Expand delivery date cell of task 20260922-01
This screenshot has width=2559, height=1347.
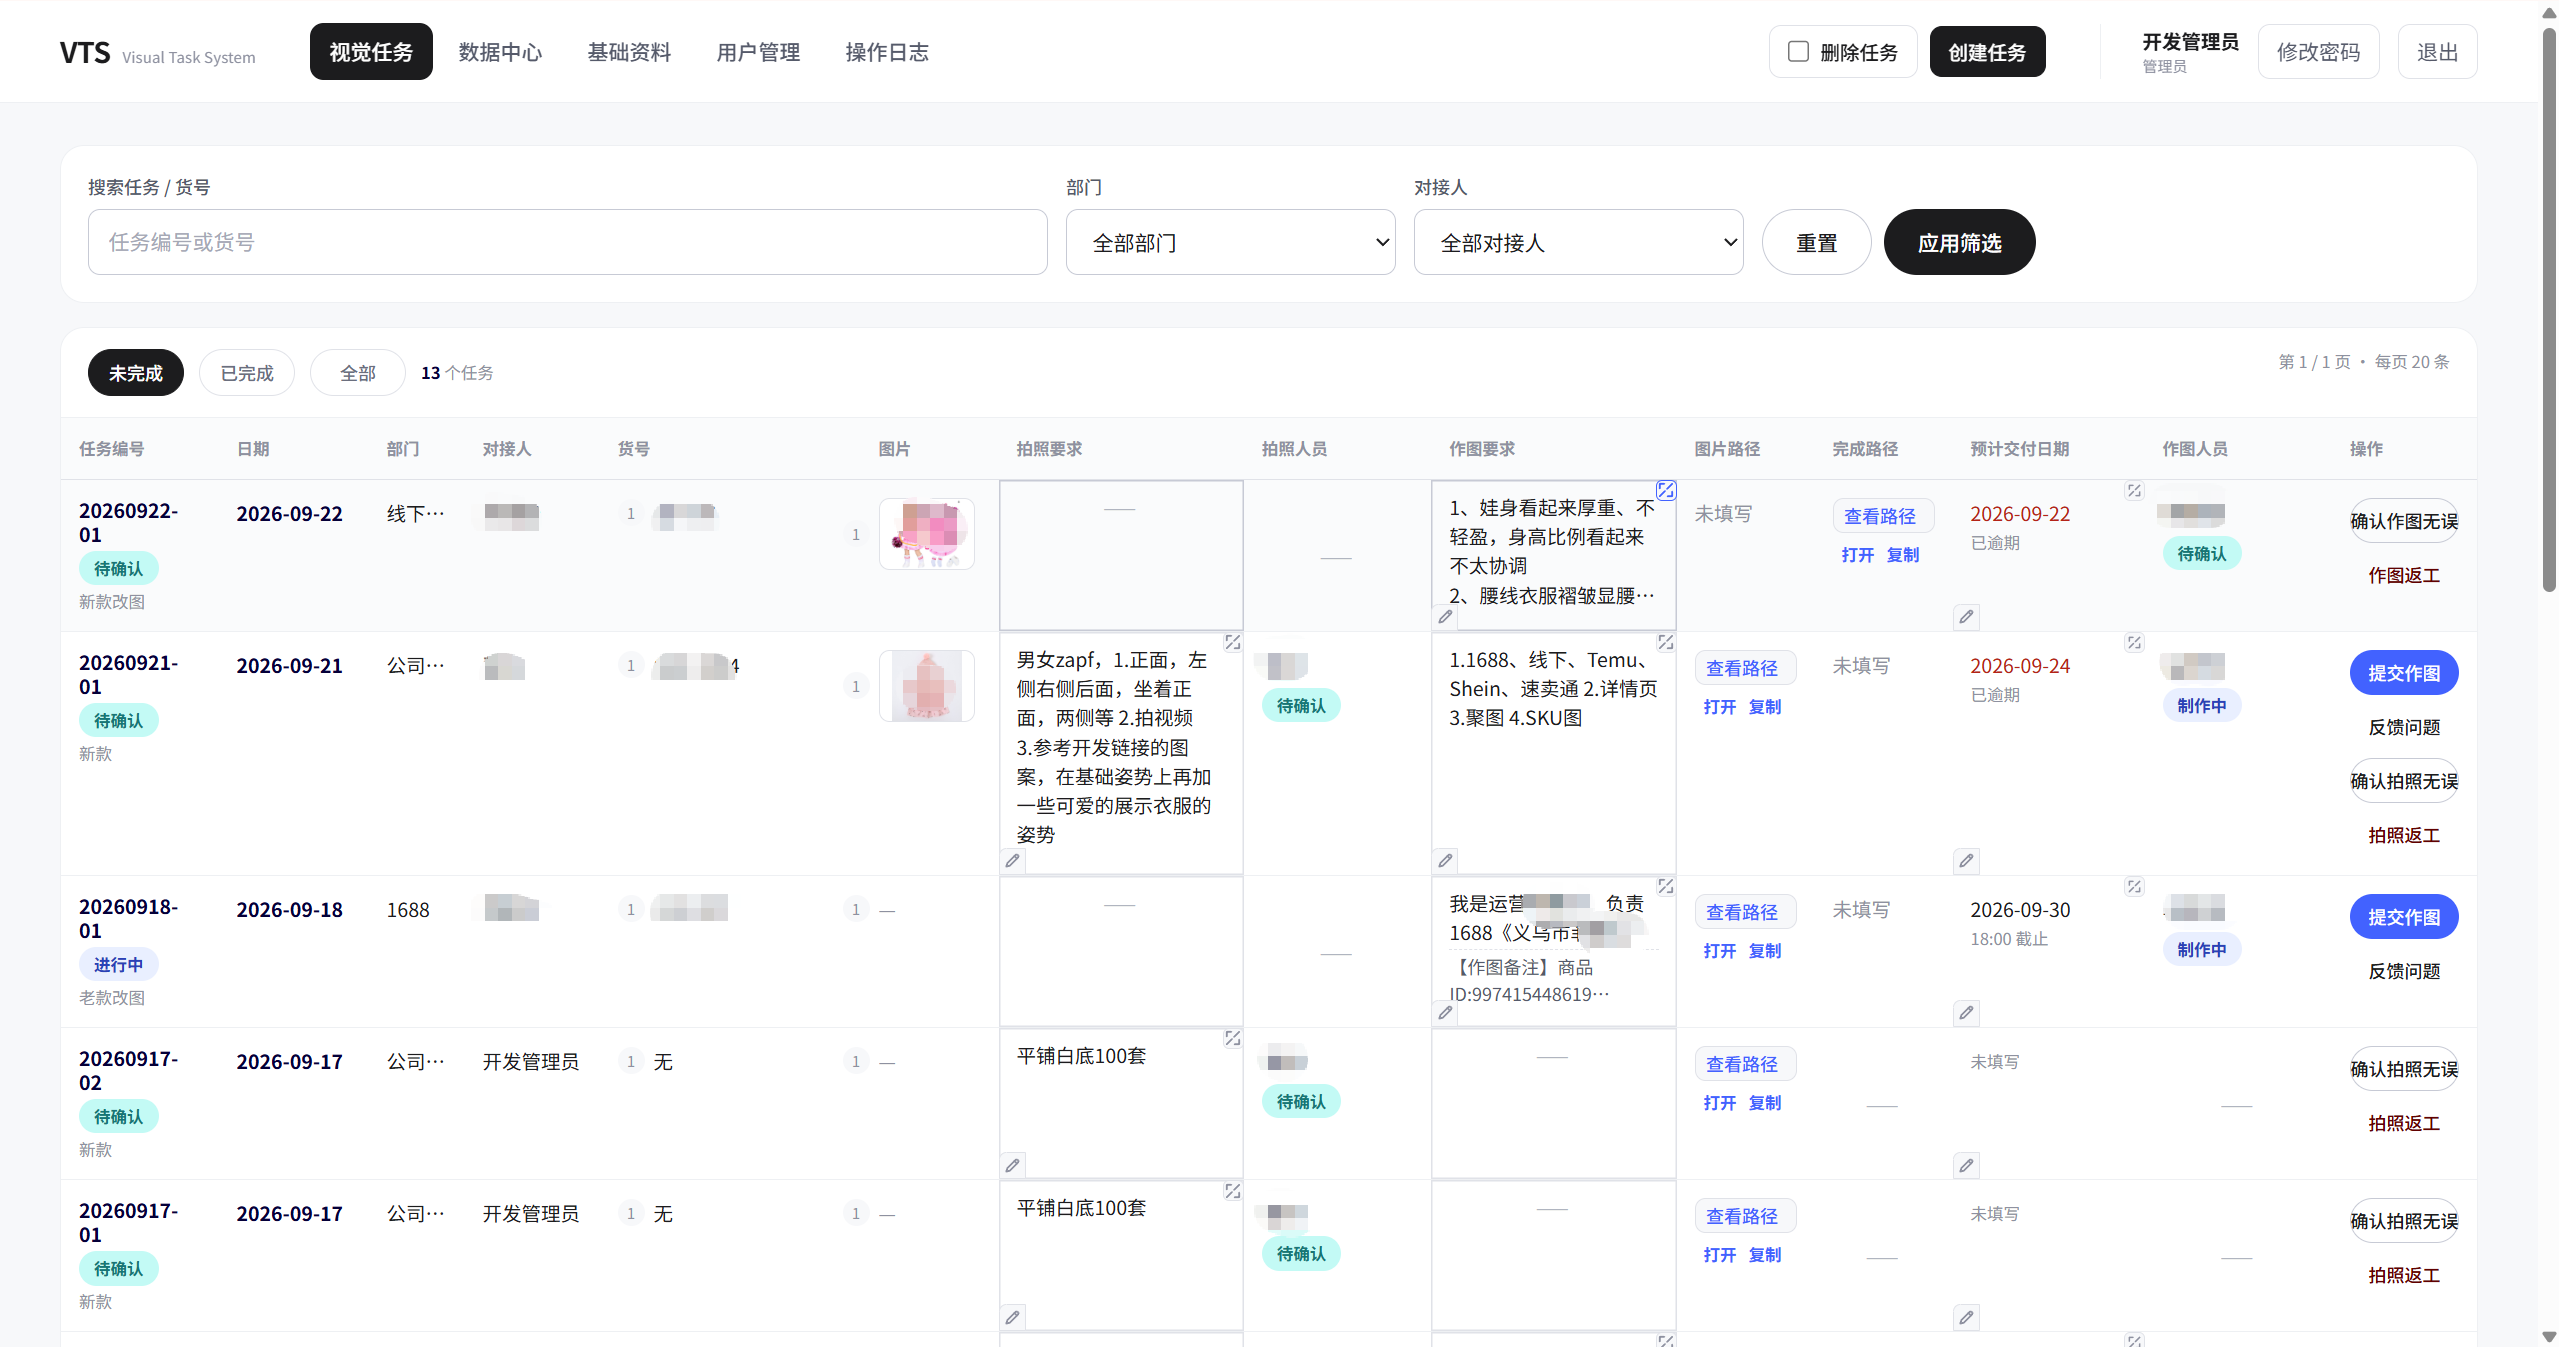pos(2134,490)
